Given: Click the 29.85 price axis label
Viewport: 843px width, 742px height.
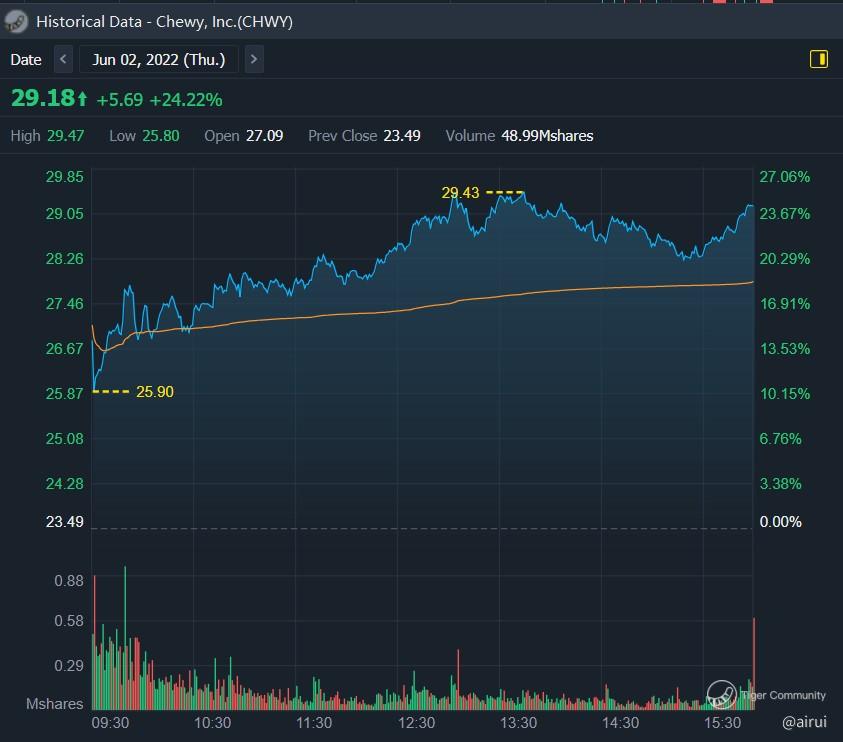Looking at the screenshot, I should click(65, 177).
